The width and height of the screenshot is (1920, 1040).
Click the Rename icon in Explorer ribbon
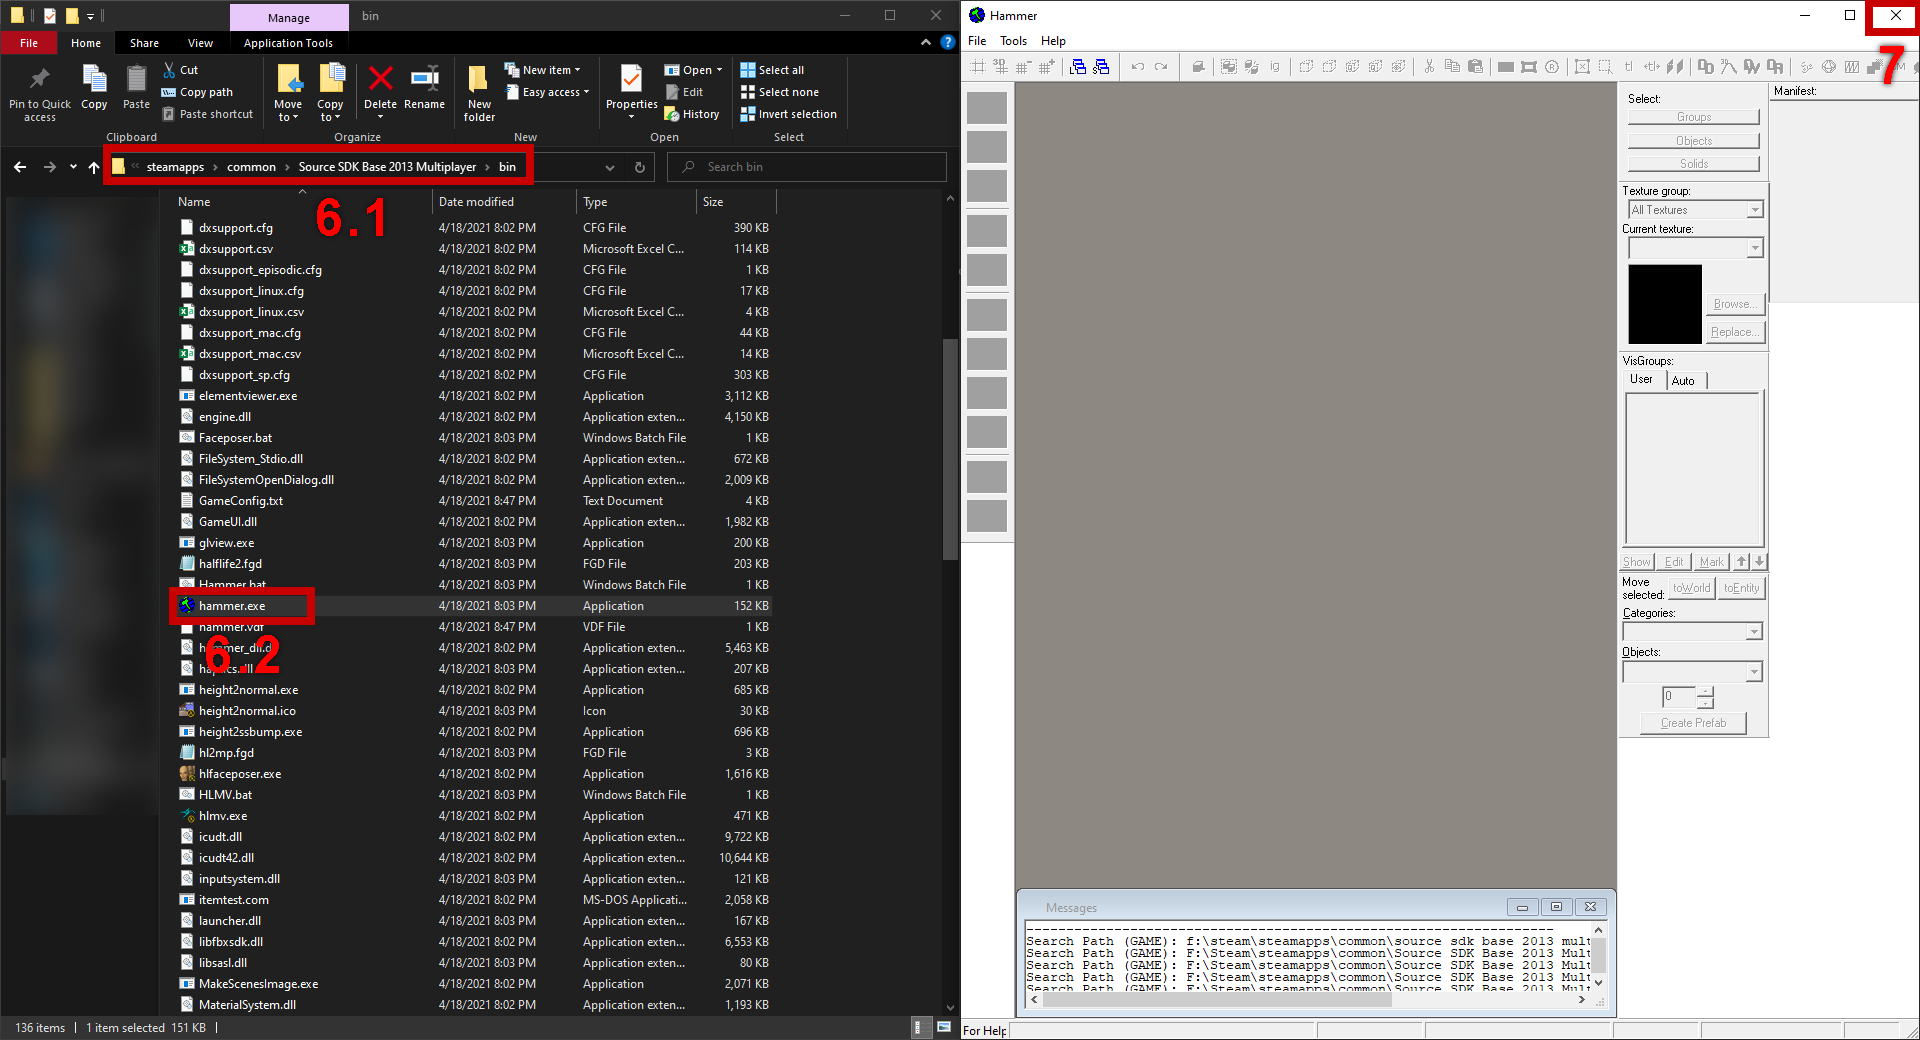(425, 79)
